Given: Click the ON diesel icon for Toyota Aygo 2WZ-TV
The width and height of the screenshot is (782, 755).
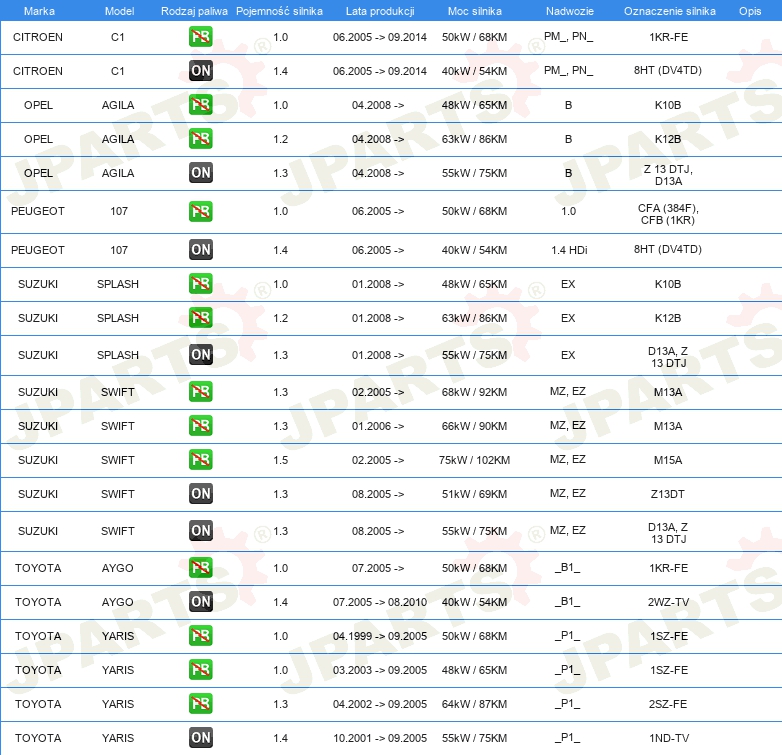Looking at the screenshot, I should [200, 602].
